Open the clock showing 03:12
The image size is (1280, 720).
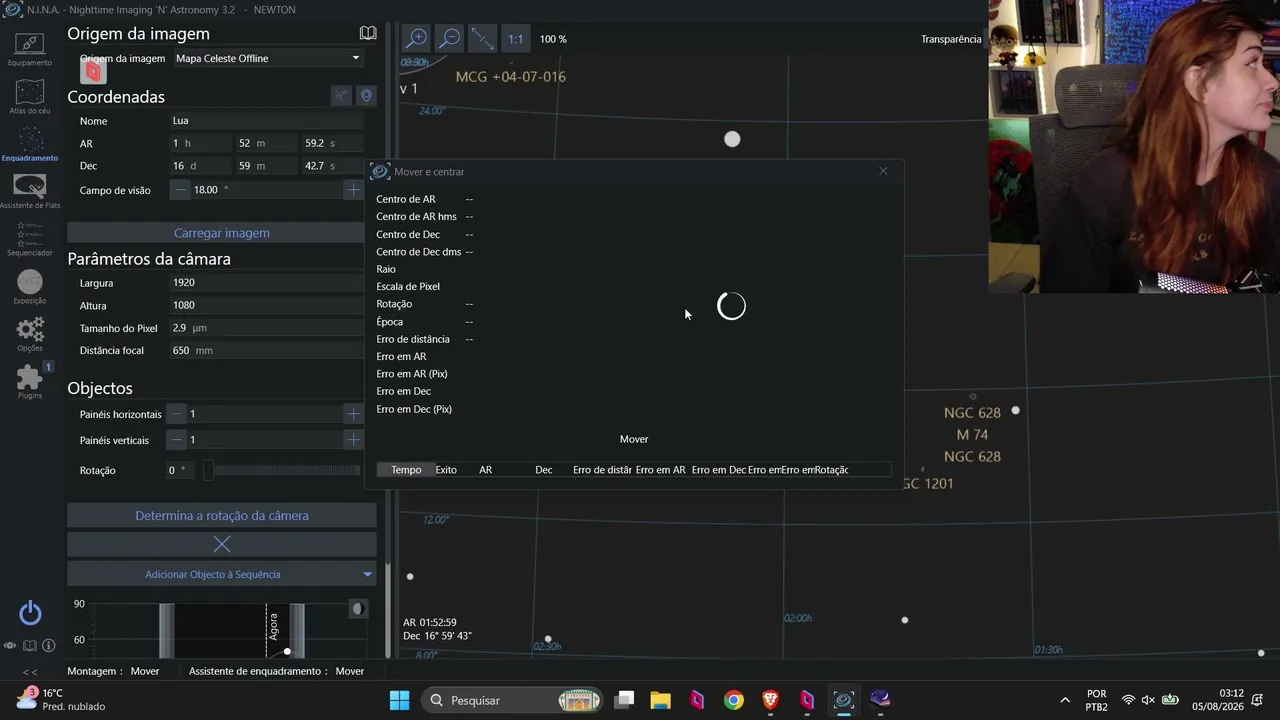(x=1218, y=700)
